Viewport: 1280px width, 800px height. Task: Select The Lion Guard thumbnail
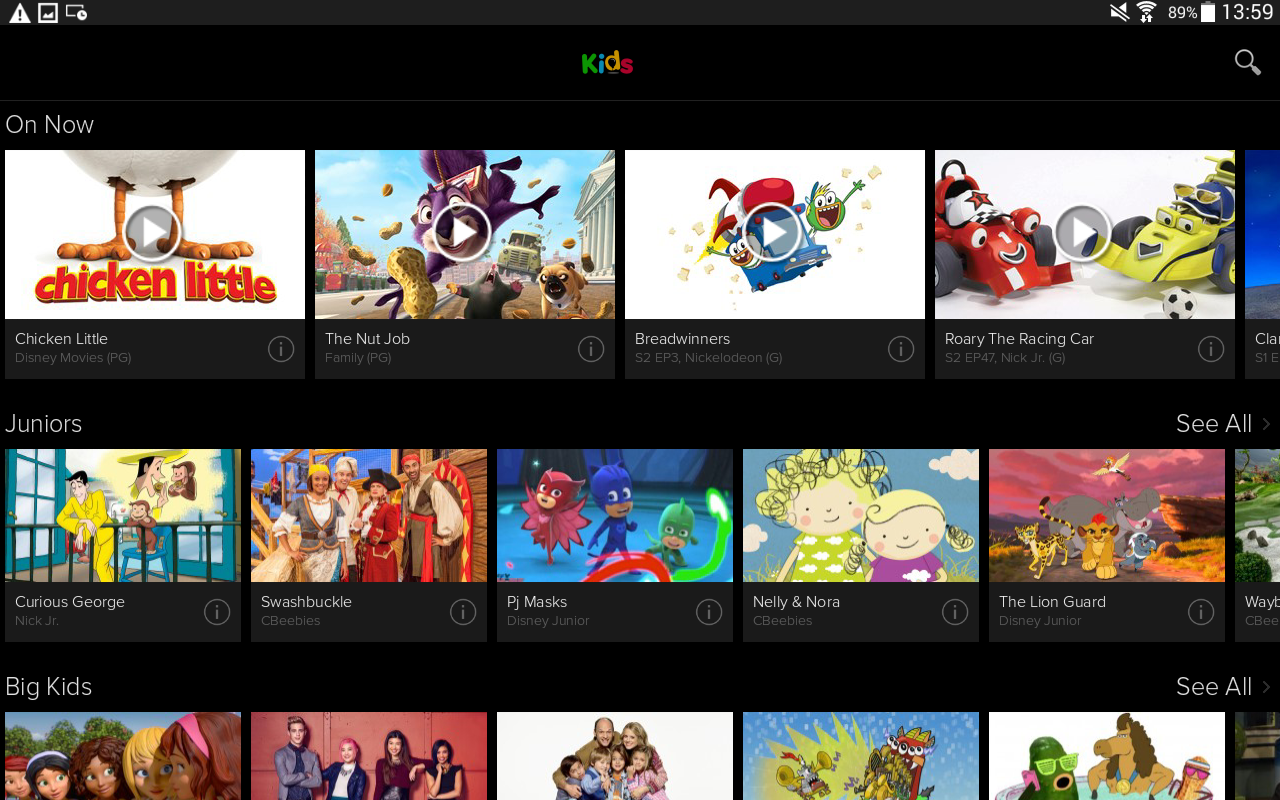pyautogui.click(x=1107, y=515)
